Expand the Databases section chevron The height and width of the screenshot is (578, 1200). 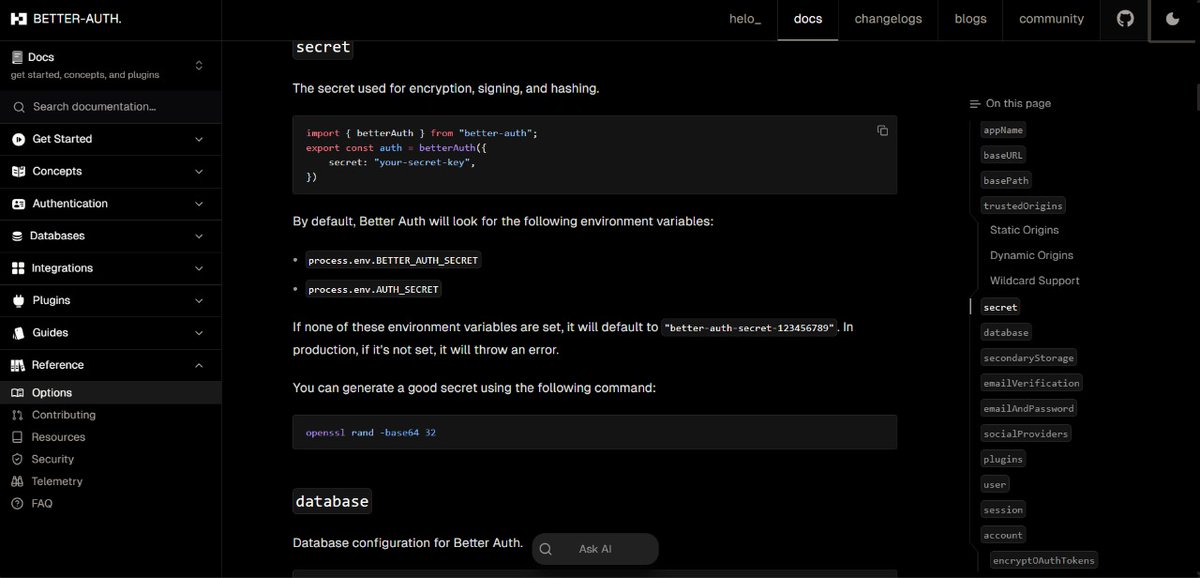coord(199,236)
